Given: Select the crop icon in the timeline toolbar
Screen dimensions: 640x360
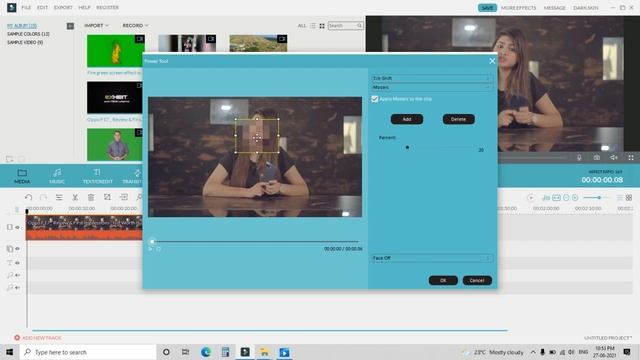Looking at the screenshot, I should point(107,197).
